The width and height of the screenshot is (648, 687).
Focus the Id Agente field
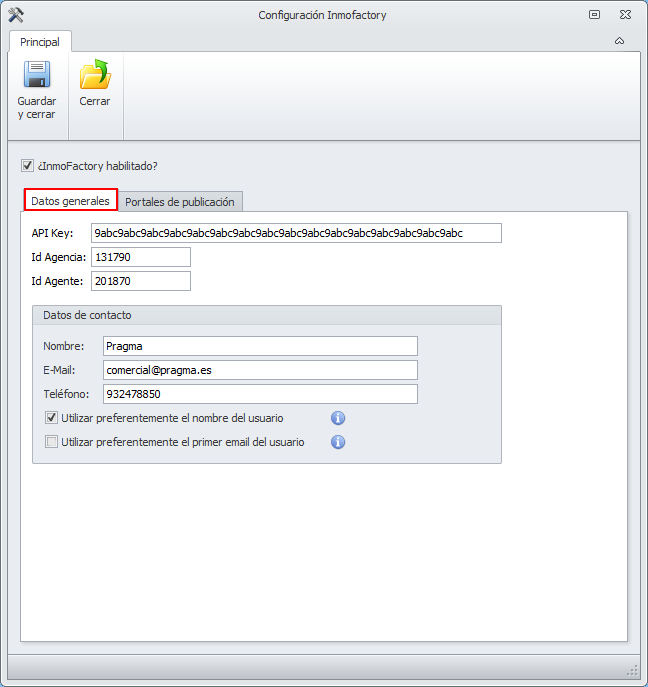[x=141, y=281]
